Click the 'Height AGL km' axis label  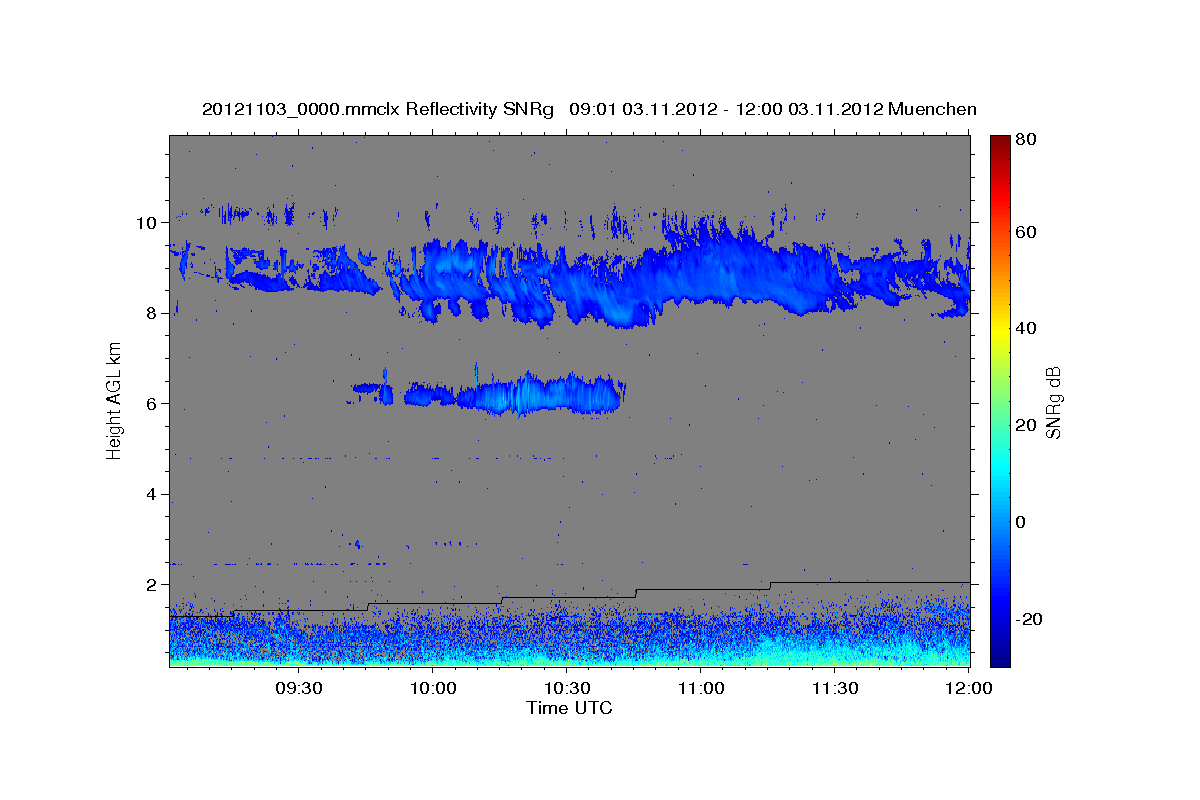115,401
